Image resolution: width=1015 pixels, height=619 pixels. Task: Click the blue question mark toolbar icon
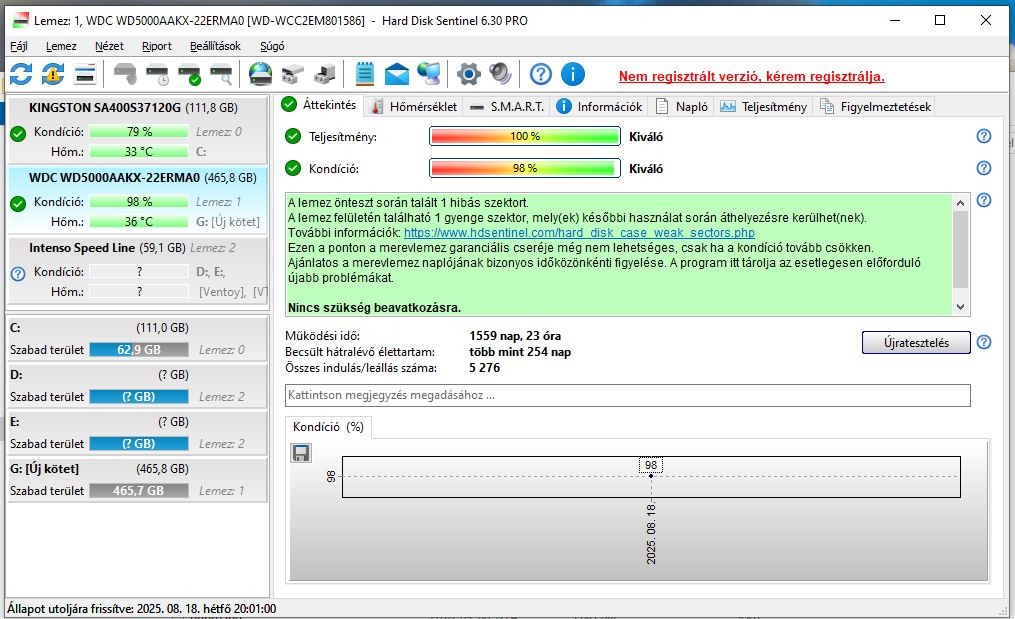[541, 74]
